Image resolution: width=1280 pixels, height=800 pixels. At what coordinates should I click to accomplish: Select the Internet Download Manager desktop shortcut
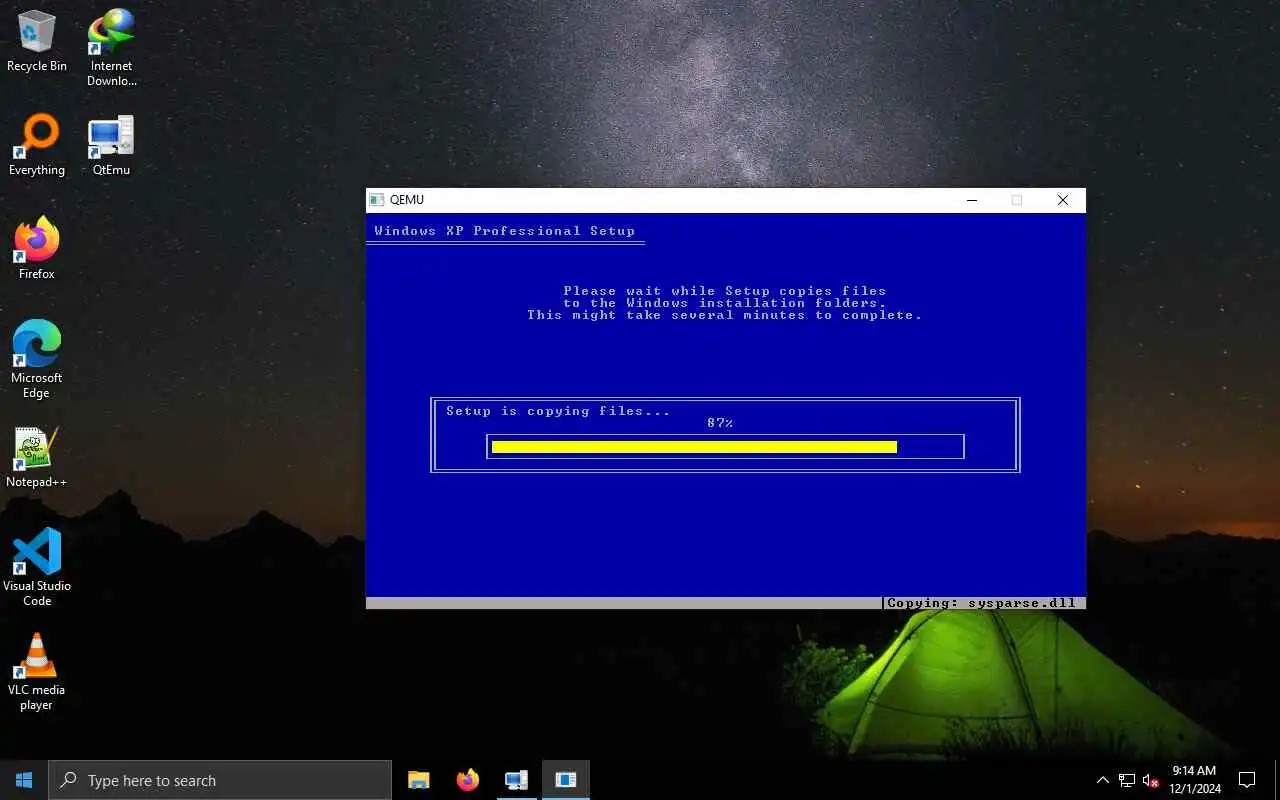click(111, 47)
